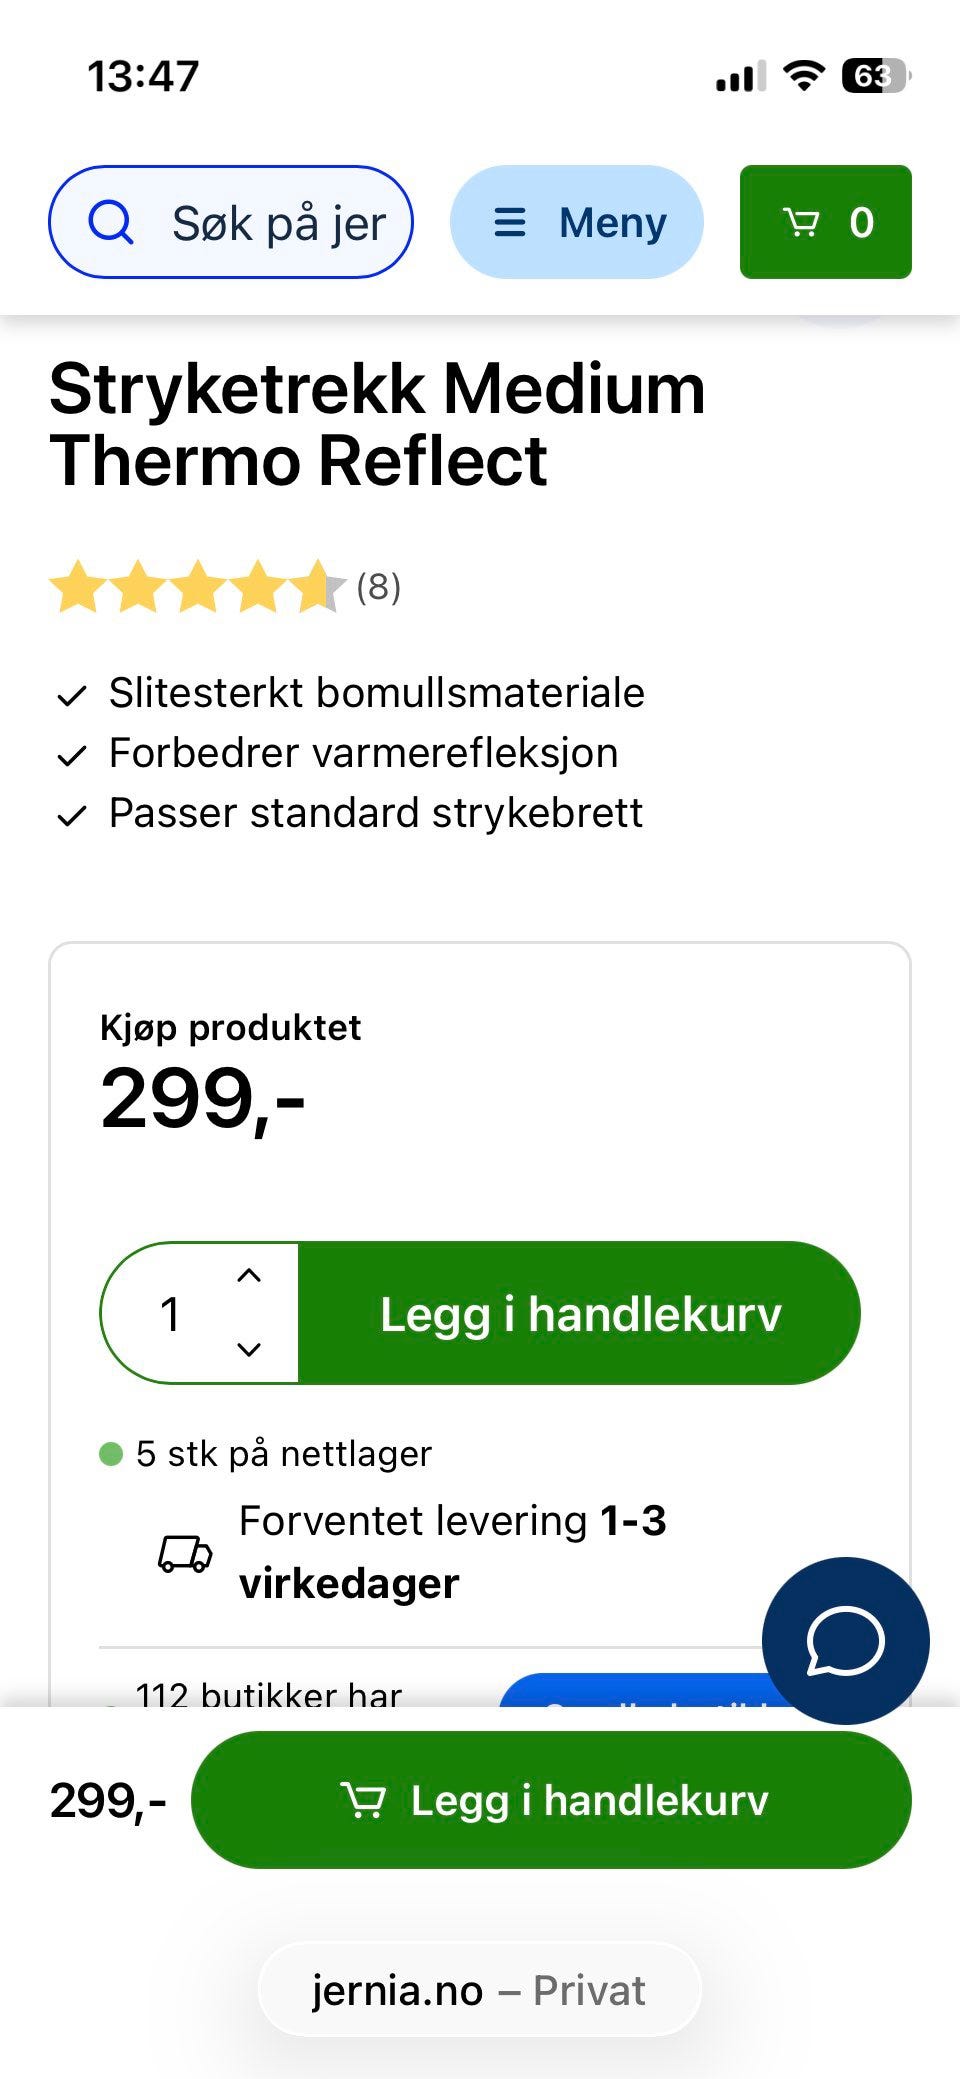Open the chat bubble widget
The height and width of the screenshot is (2079, 960).
coord(845,1640)
